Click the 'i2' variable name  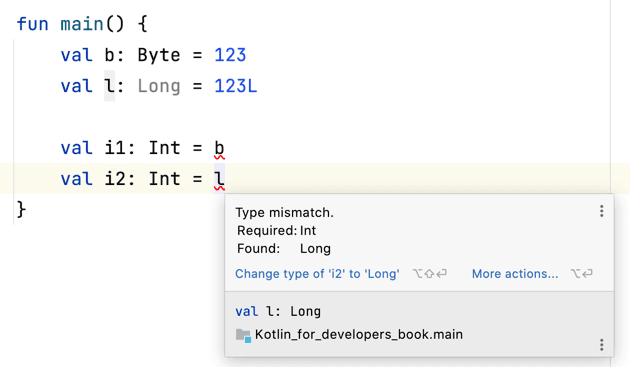115,179
